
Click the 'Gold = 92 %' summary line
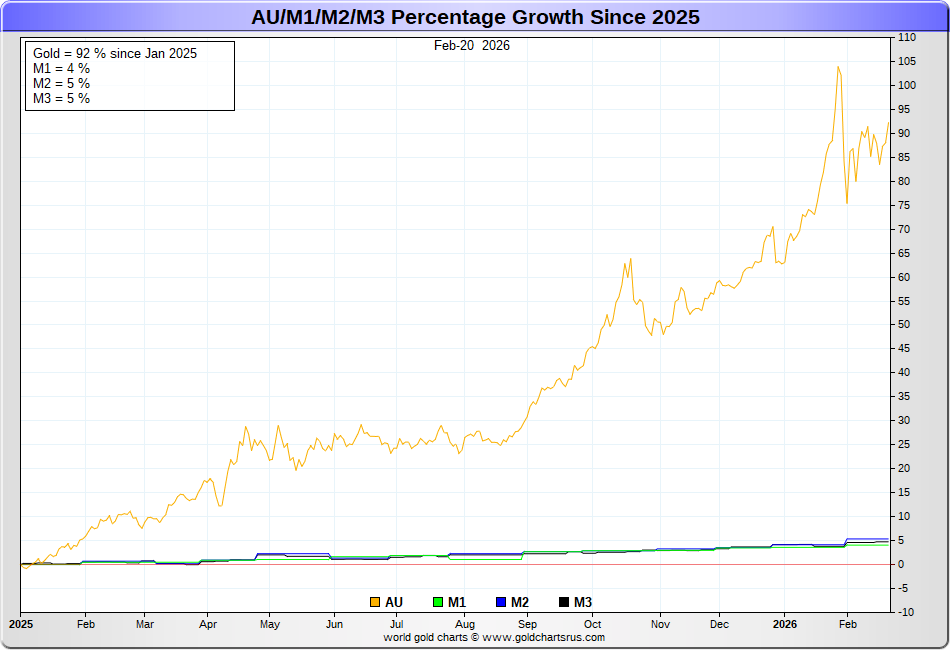tap(115, 53)
